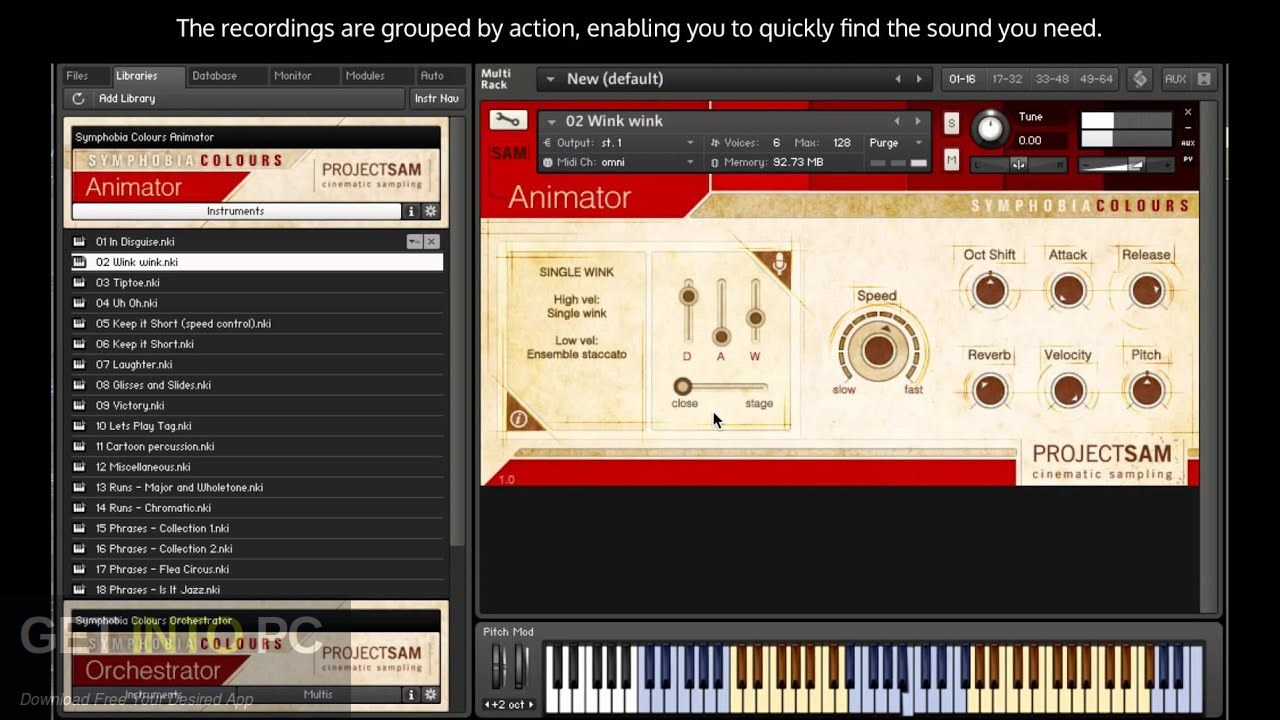Click the Velocity knob
Viewport: 1280px width, 720px height.
[x=1068, y=390]
